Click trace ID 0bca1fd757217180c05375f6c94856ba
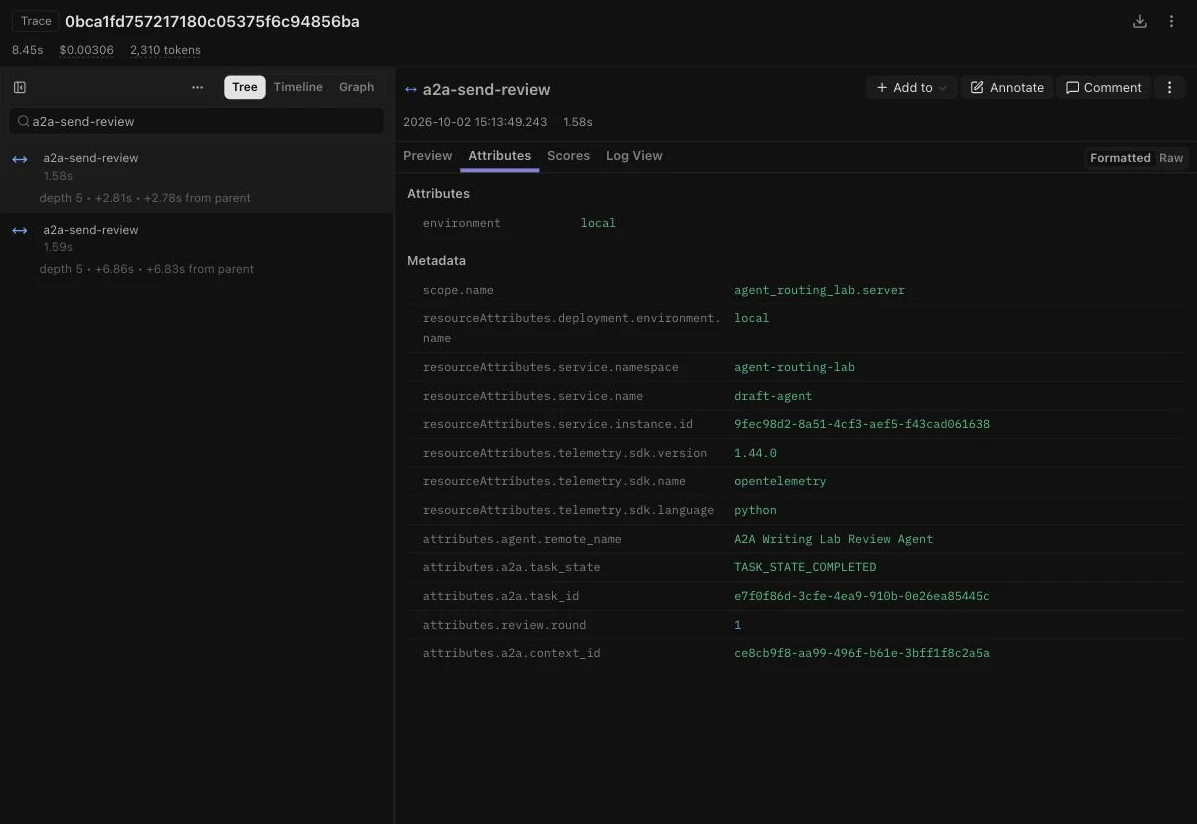Viewport: 1197px width, 824px height. pos(212,21)
